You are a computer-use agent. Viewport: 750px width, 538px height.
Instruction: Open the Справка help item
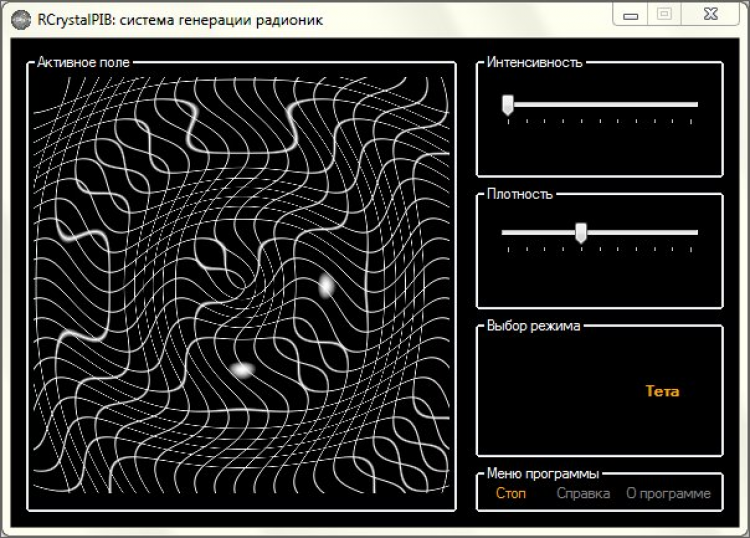tap(583, 494)
